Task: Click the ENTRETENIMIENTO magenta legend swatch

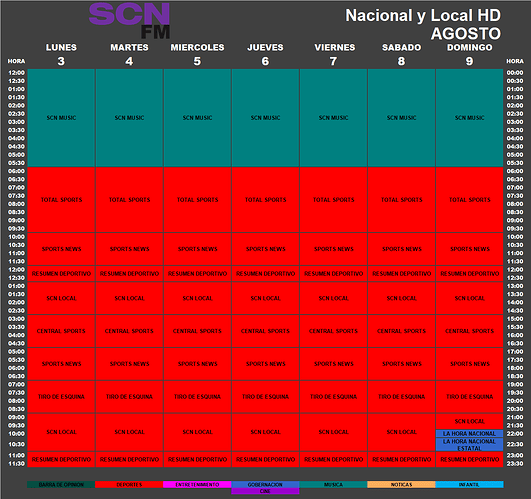Action: click(x=197, y=484)
